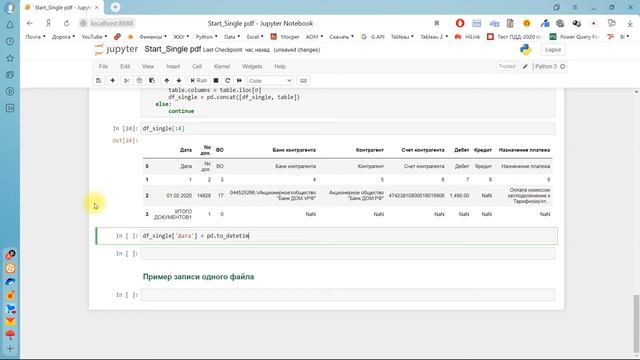Viewport: 640px width, 360px height.
Task: Reload the page in the browser
Action: coord(66,23)
